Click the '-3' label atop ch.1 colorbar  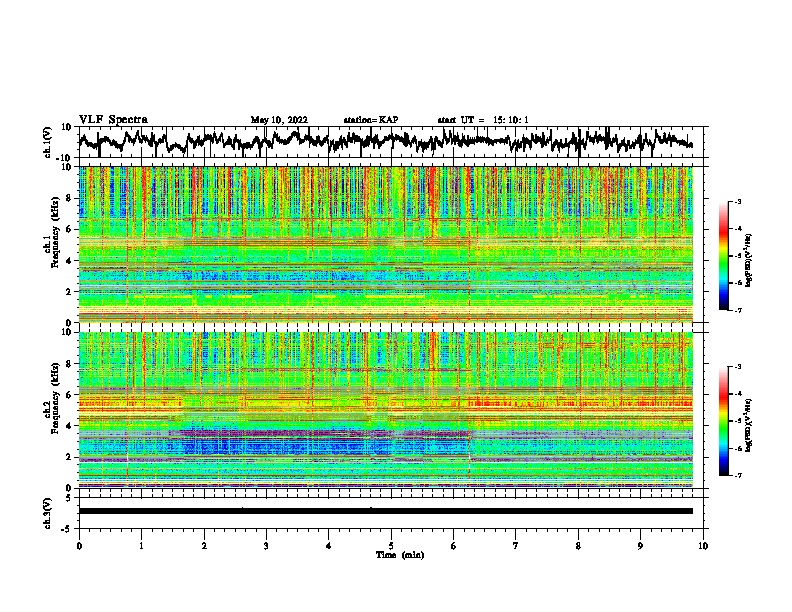(x=737, y=201)
